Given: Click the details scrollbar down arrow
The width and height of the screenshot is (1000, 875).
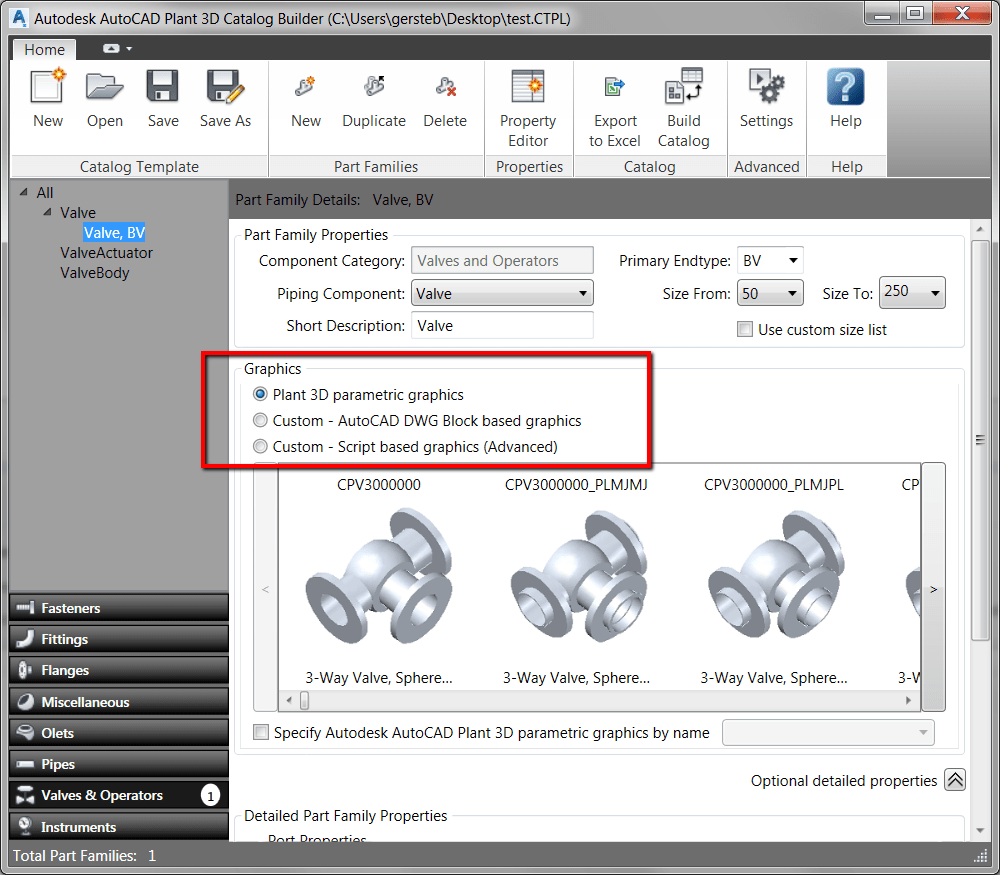Looking at the screenshot, I should (980, 830).
